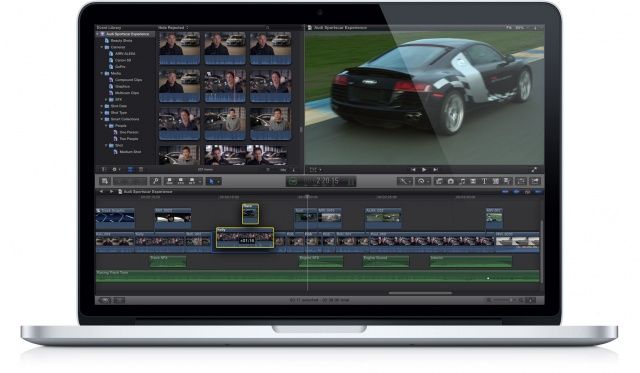
Task: Open the Photos browser camera icon
Action: tap(451, 181)
